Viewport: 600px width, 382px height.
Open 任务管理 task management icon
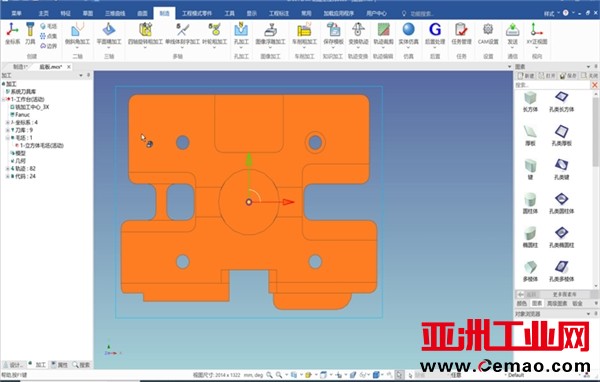461,33
